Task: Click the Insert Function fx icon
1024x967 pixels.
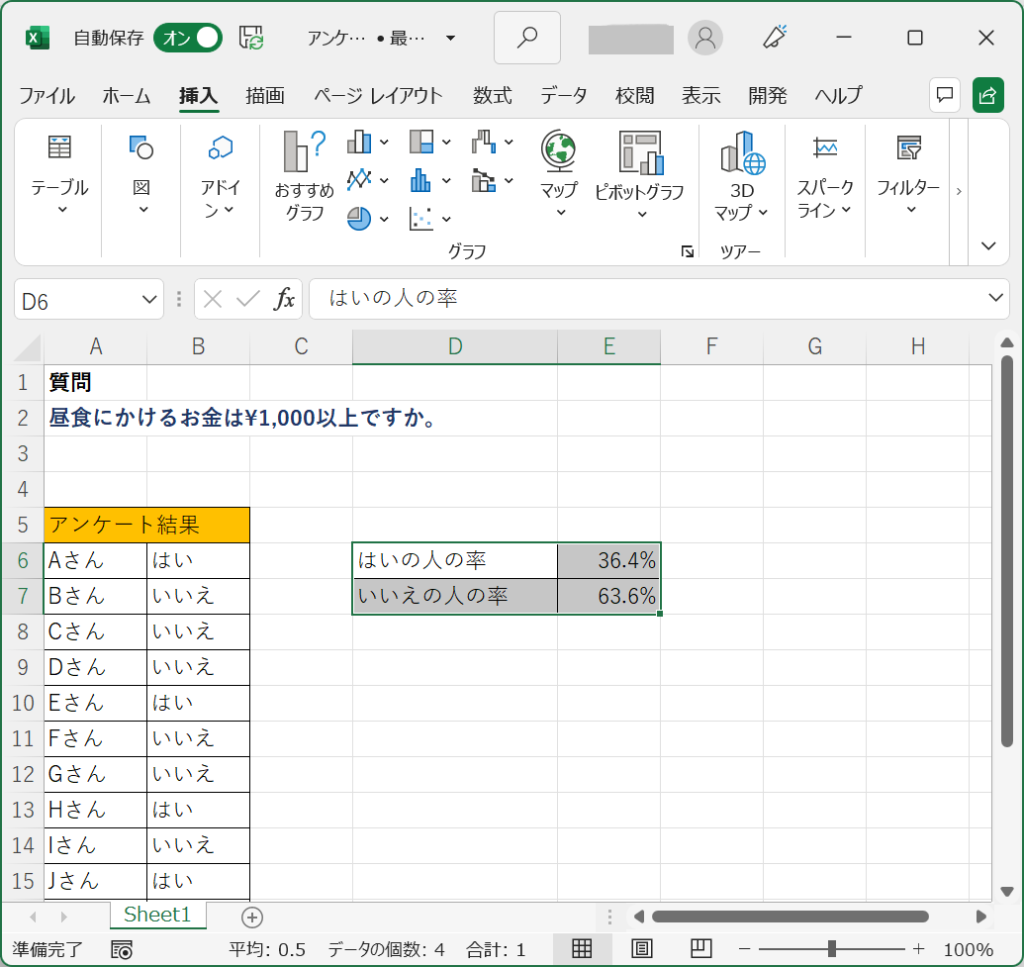Action: (284, 300)
